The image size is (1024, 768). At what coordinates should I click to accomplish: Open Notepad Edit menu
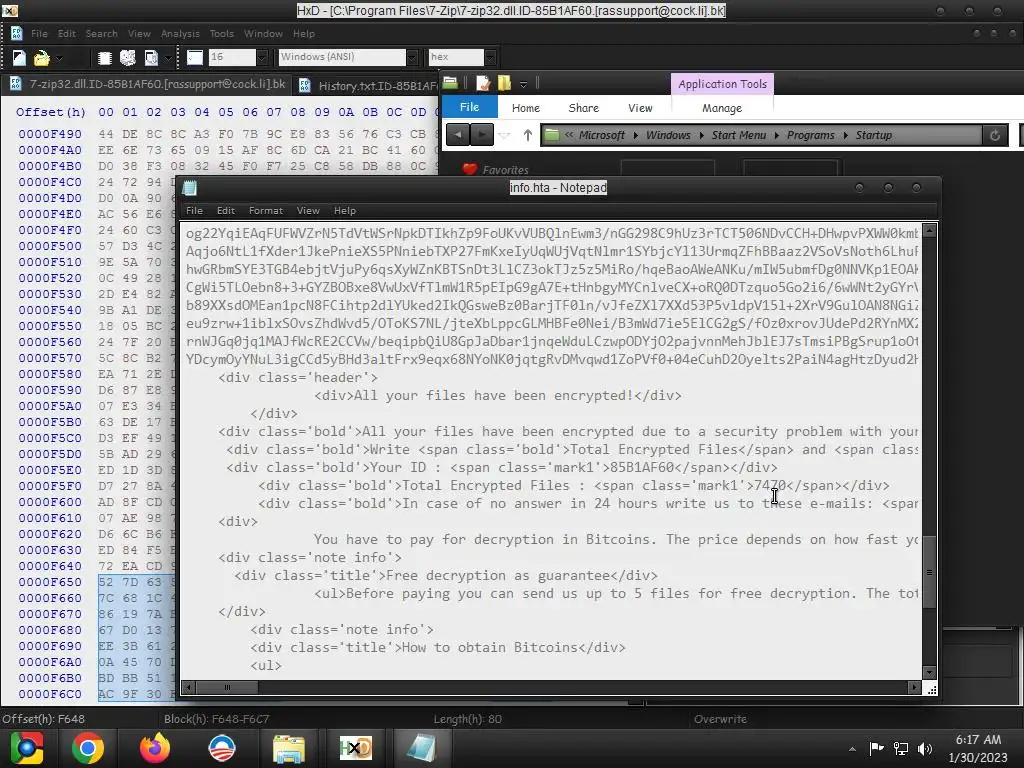[226, 210]
